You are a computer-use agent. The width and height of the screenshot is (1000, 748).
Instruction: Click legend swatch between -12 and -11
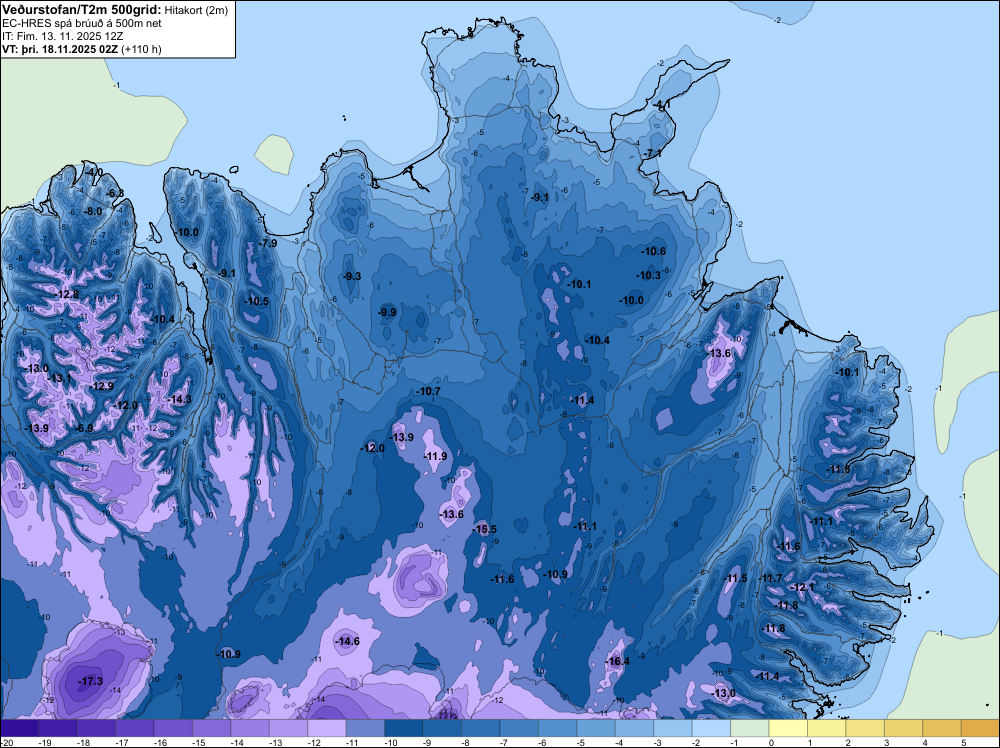click(x=327, y=728)
